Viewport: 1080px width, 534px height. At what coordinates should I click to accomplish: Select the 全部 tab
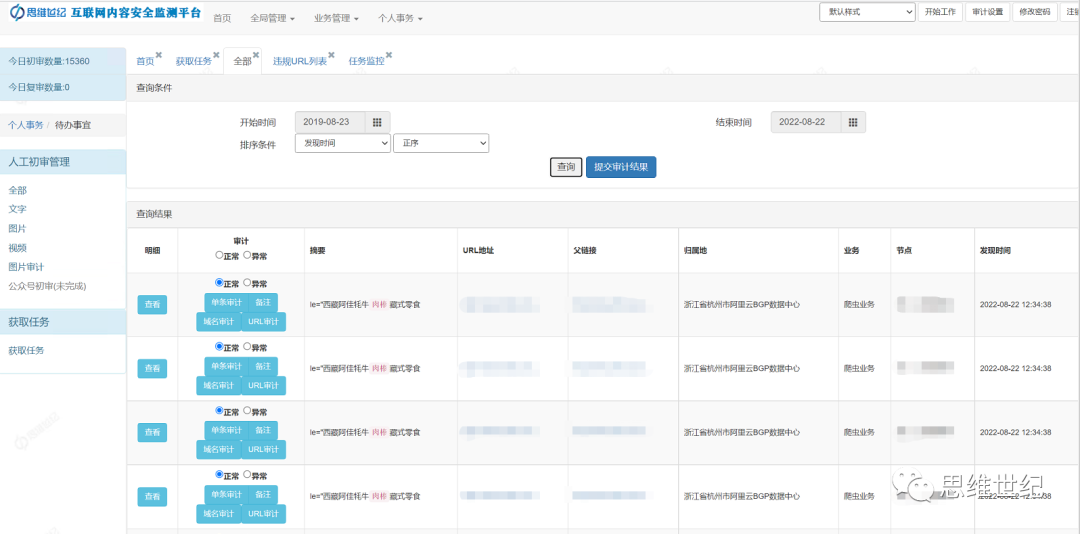[242, 61]
